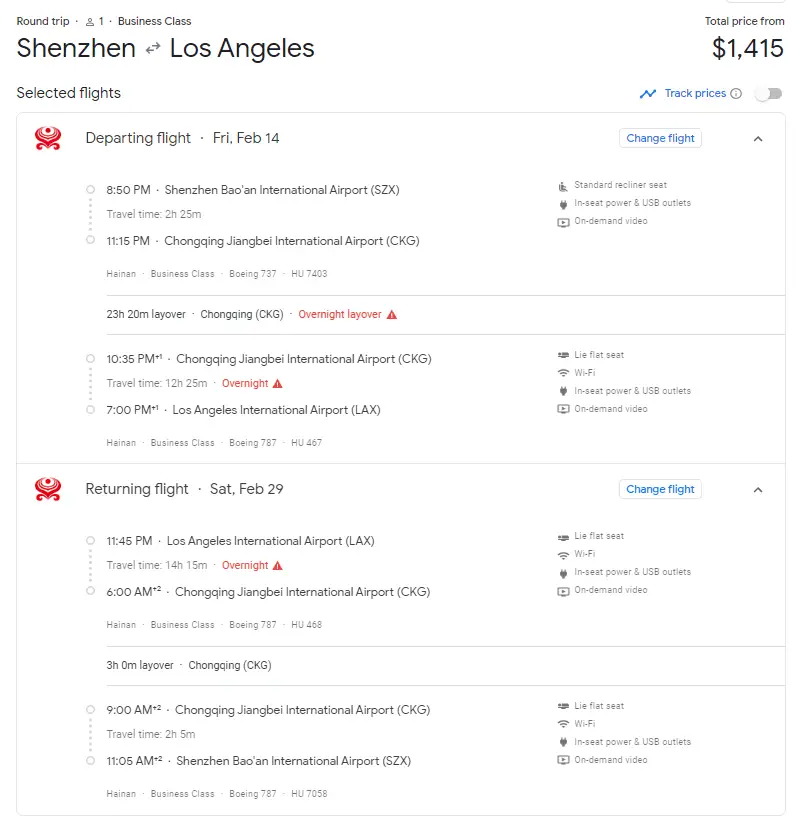The height and width of the screenshot is (829, 809).
Task: Click the passenger count person icon
Action: [x=89, y=21]
